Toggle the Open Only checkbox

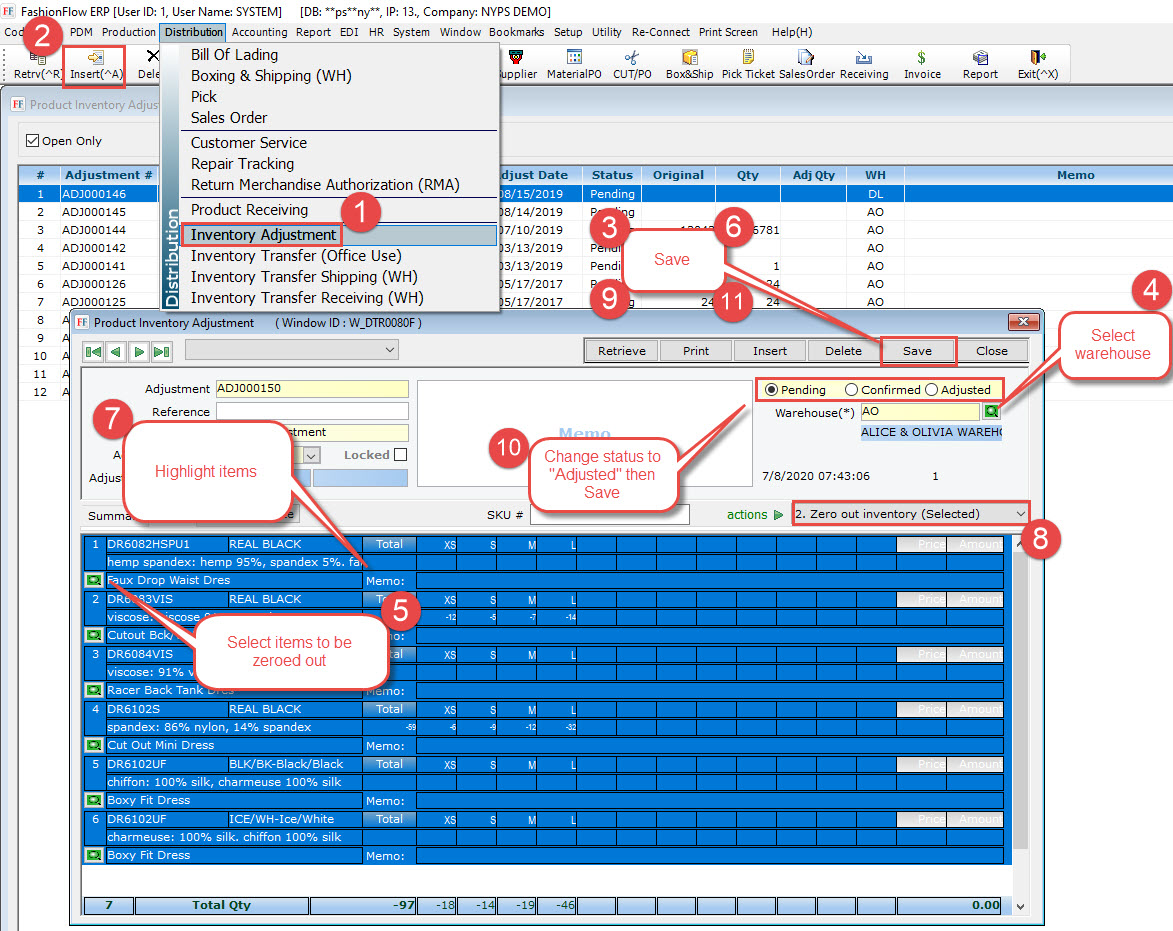coord(33,141)
